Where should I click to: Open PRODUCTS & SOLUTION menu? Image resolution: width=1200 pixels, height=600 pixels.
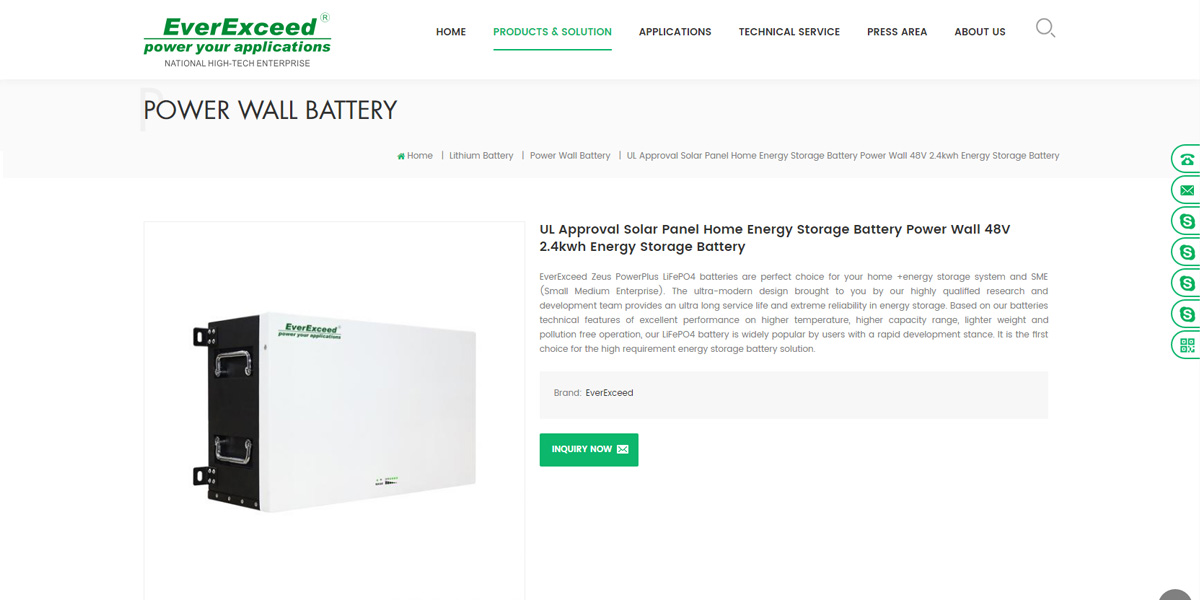tap(552, 32)
